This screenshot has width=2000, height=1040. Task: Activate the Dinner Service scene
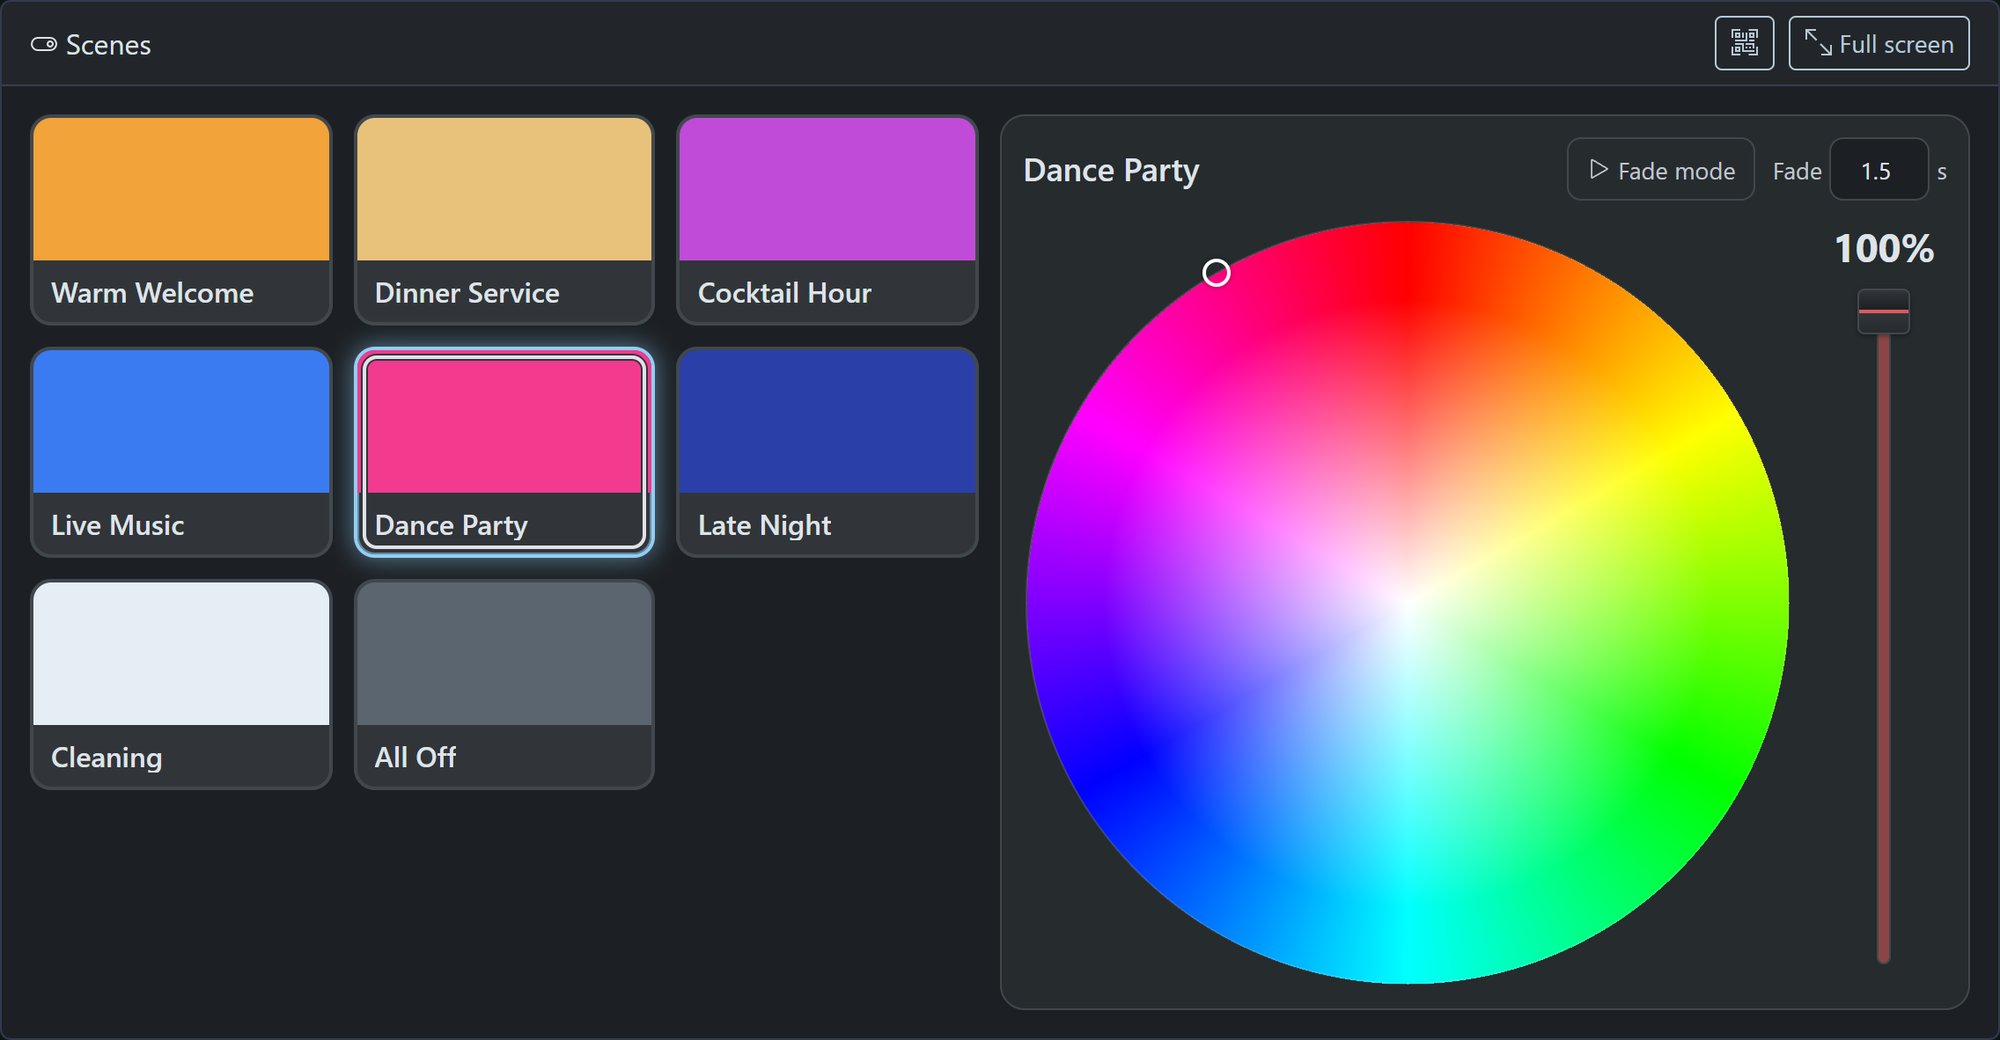tap(504, 220)
